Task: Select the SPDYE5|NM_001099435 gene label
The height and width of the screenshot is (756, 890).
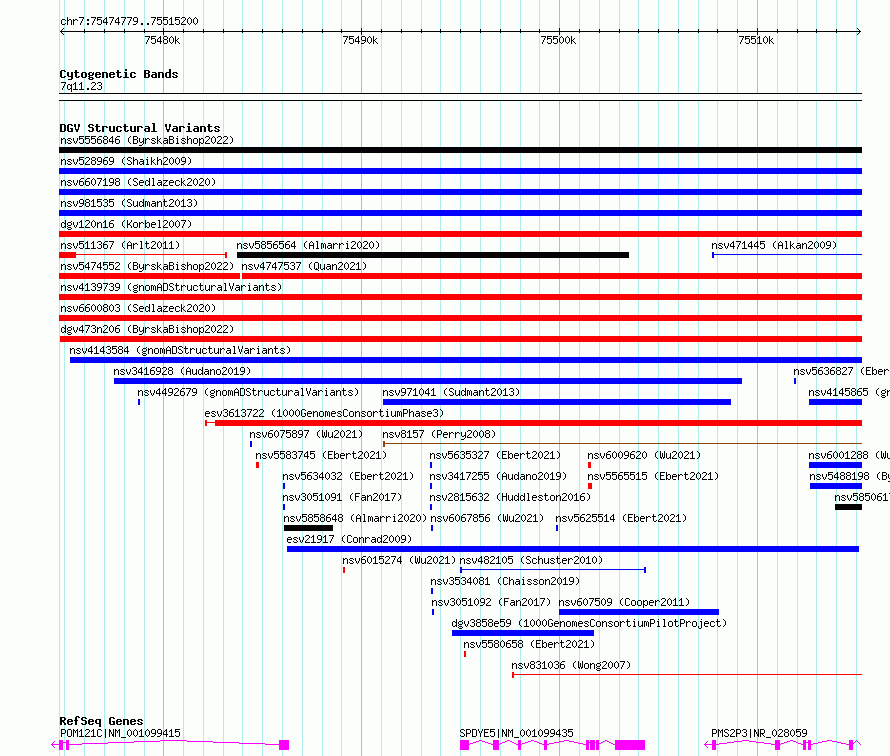Action: pos(517,733)
